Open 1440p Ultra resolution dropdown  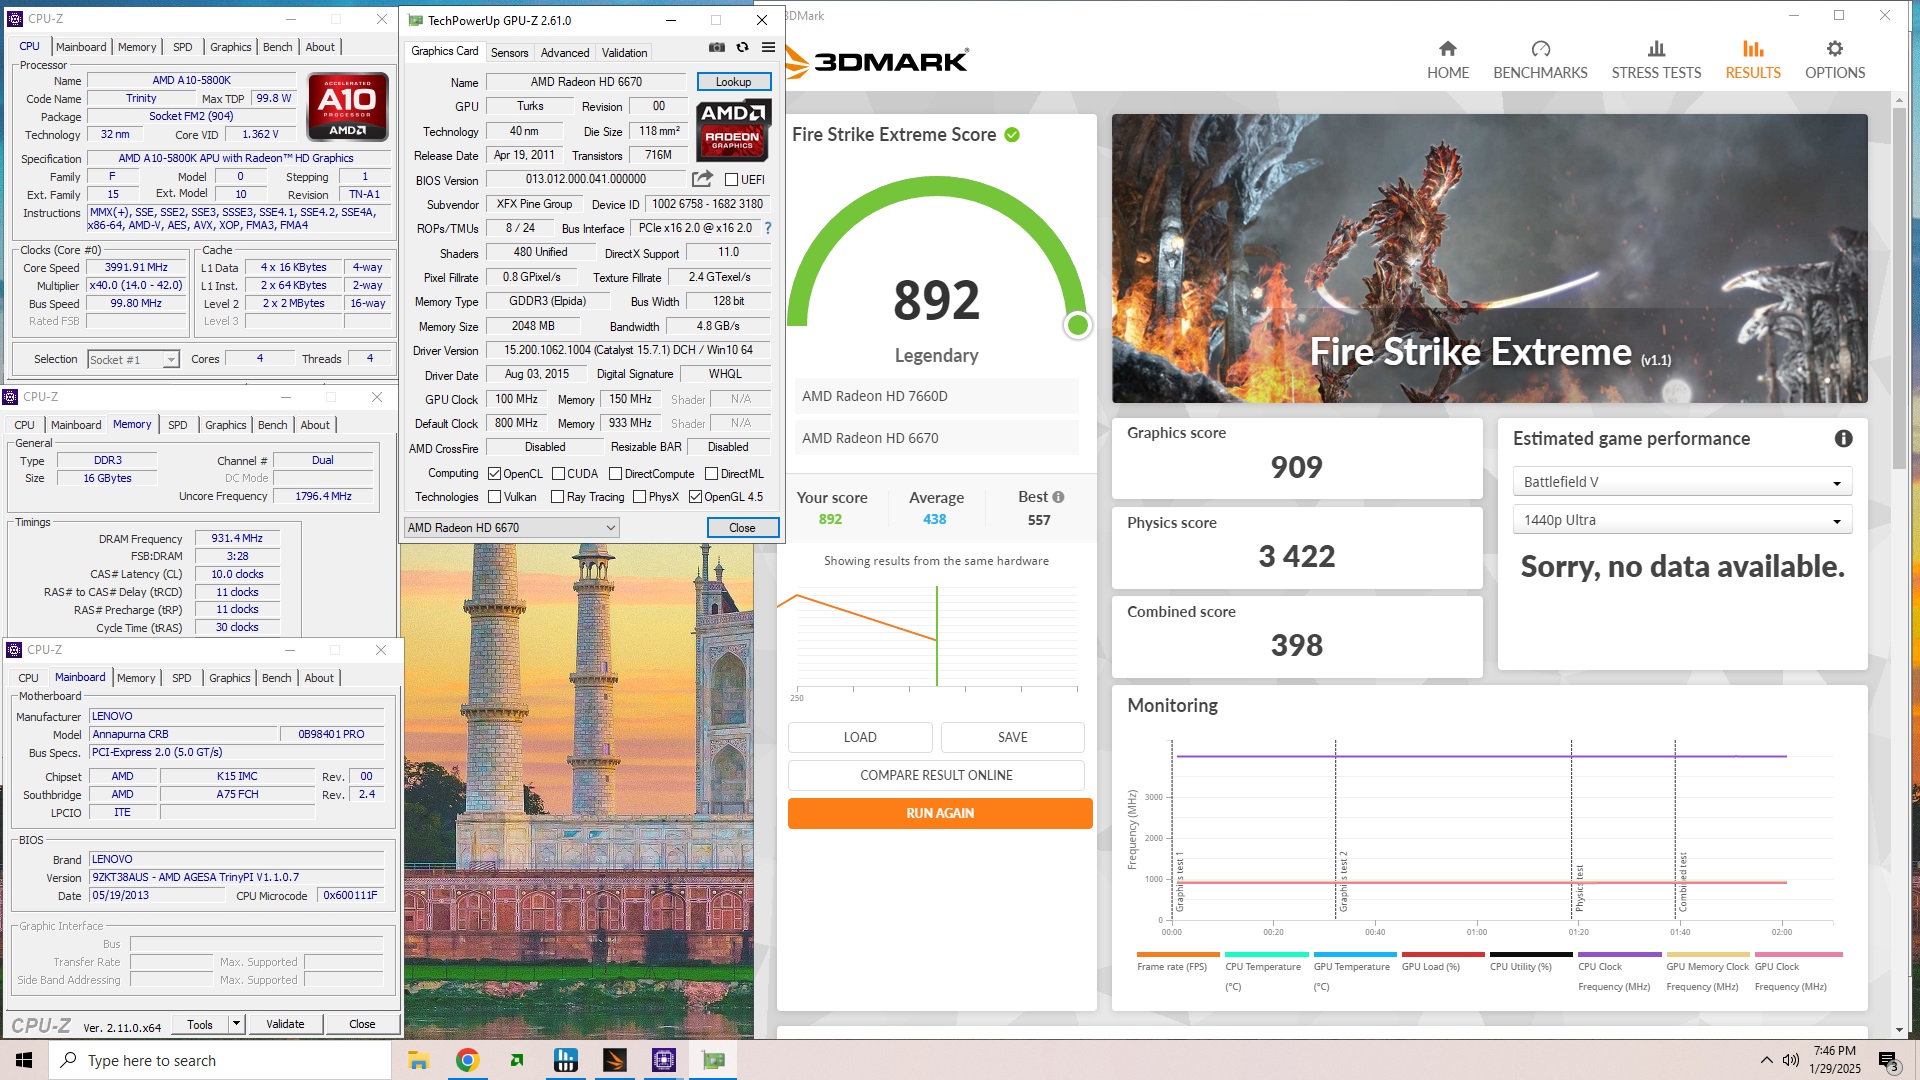tap(1682, 520)
